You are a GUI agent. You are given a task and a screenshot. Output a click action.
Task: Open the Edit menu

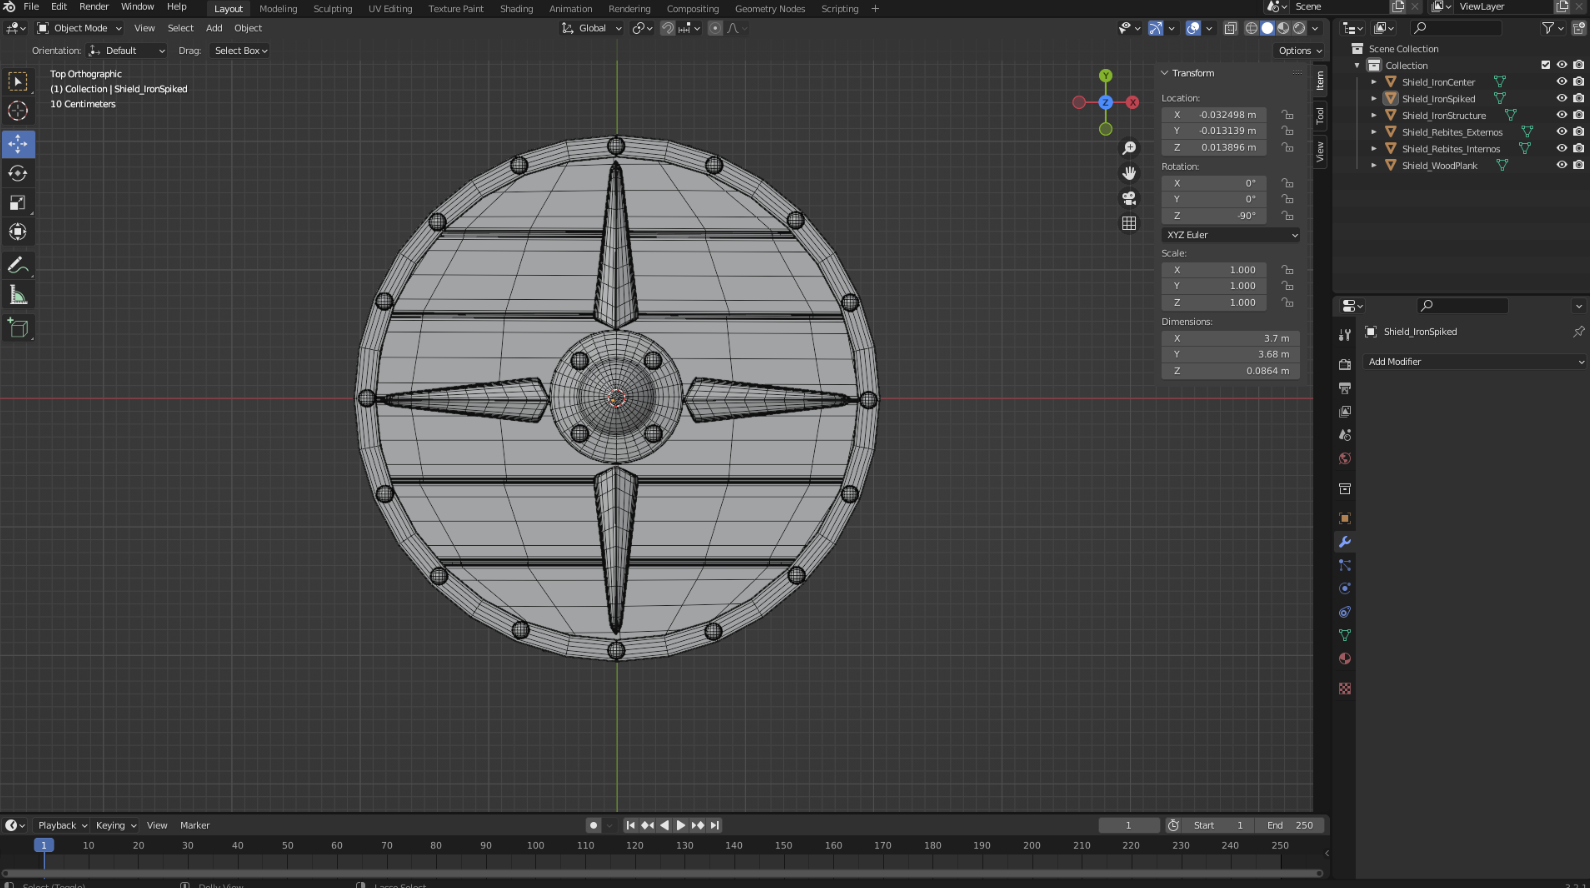coord(59,7)
